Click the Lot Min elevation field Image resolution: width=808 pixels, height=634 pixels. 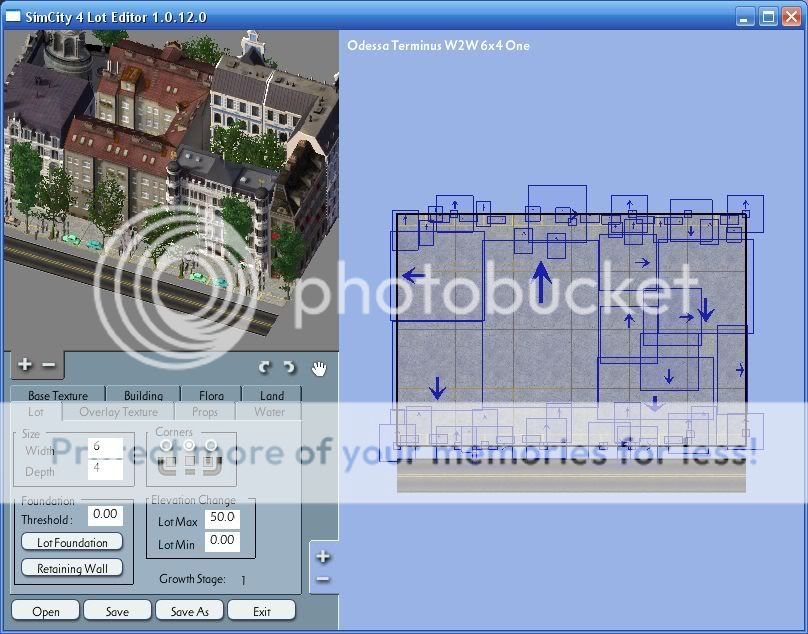222,541
